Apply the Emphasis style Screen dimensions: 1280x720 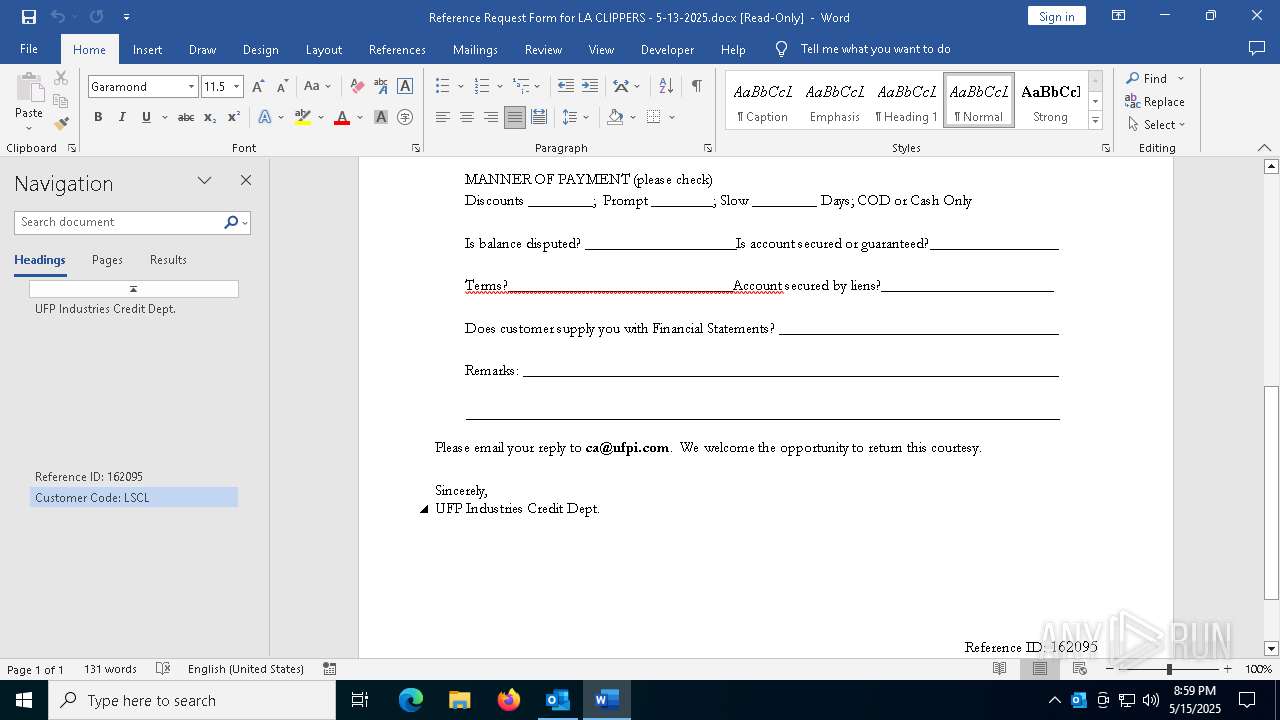[835, 101]
